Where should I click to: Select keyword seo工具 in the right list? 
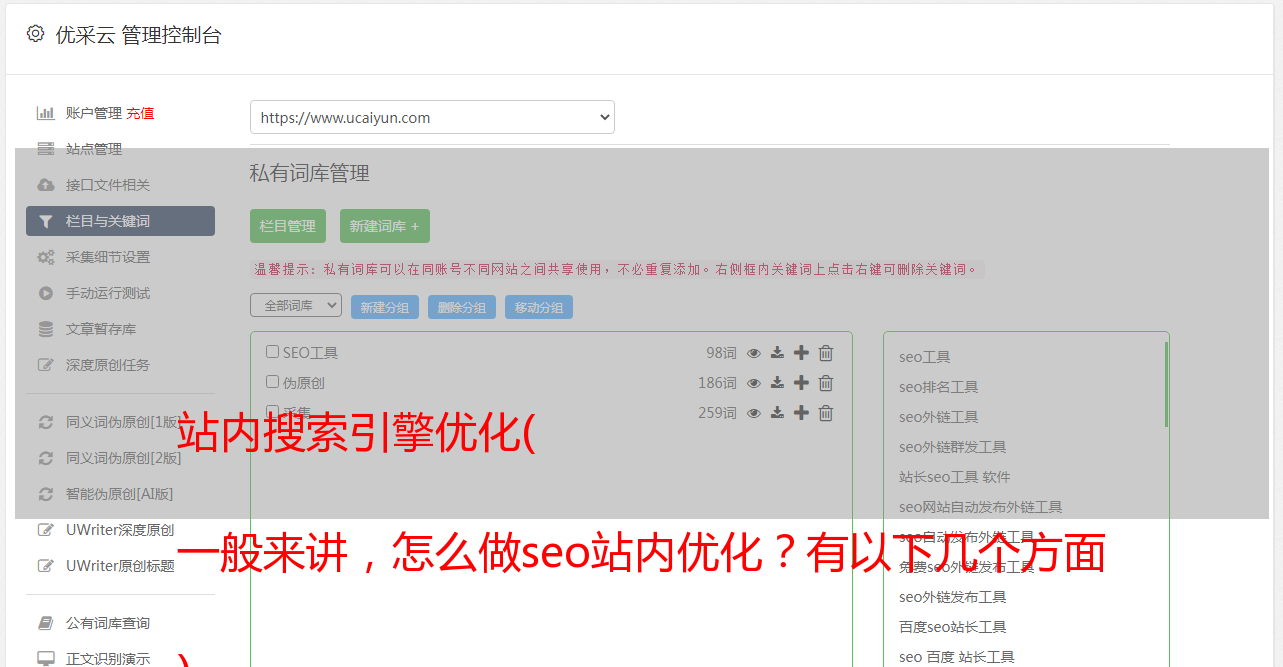pyautogui.click(x=925, y=357)
